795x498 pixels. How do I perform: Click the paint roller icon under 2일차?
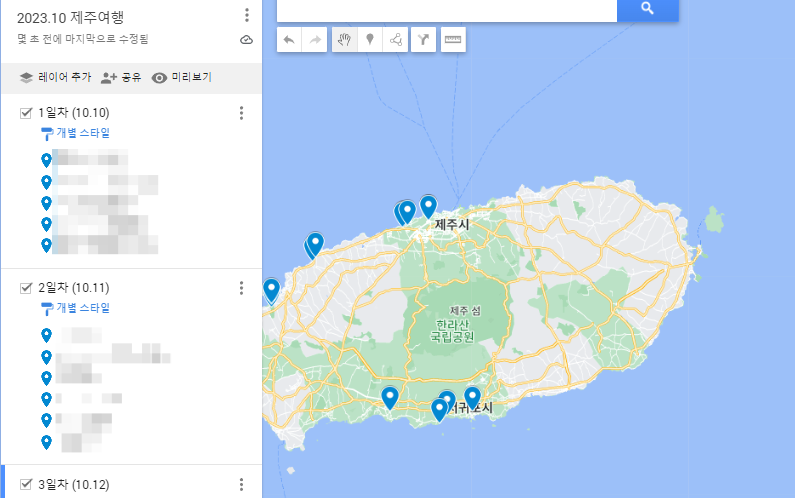pyautogui.click(x=47, y=309)
